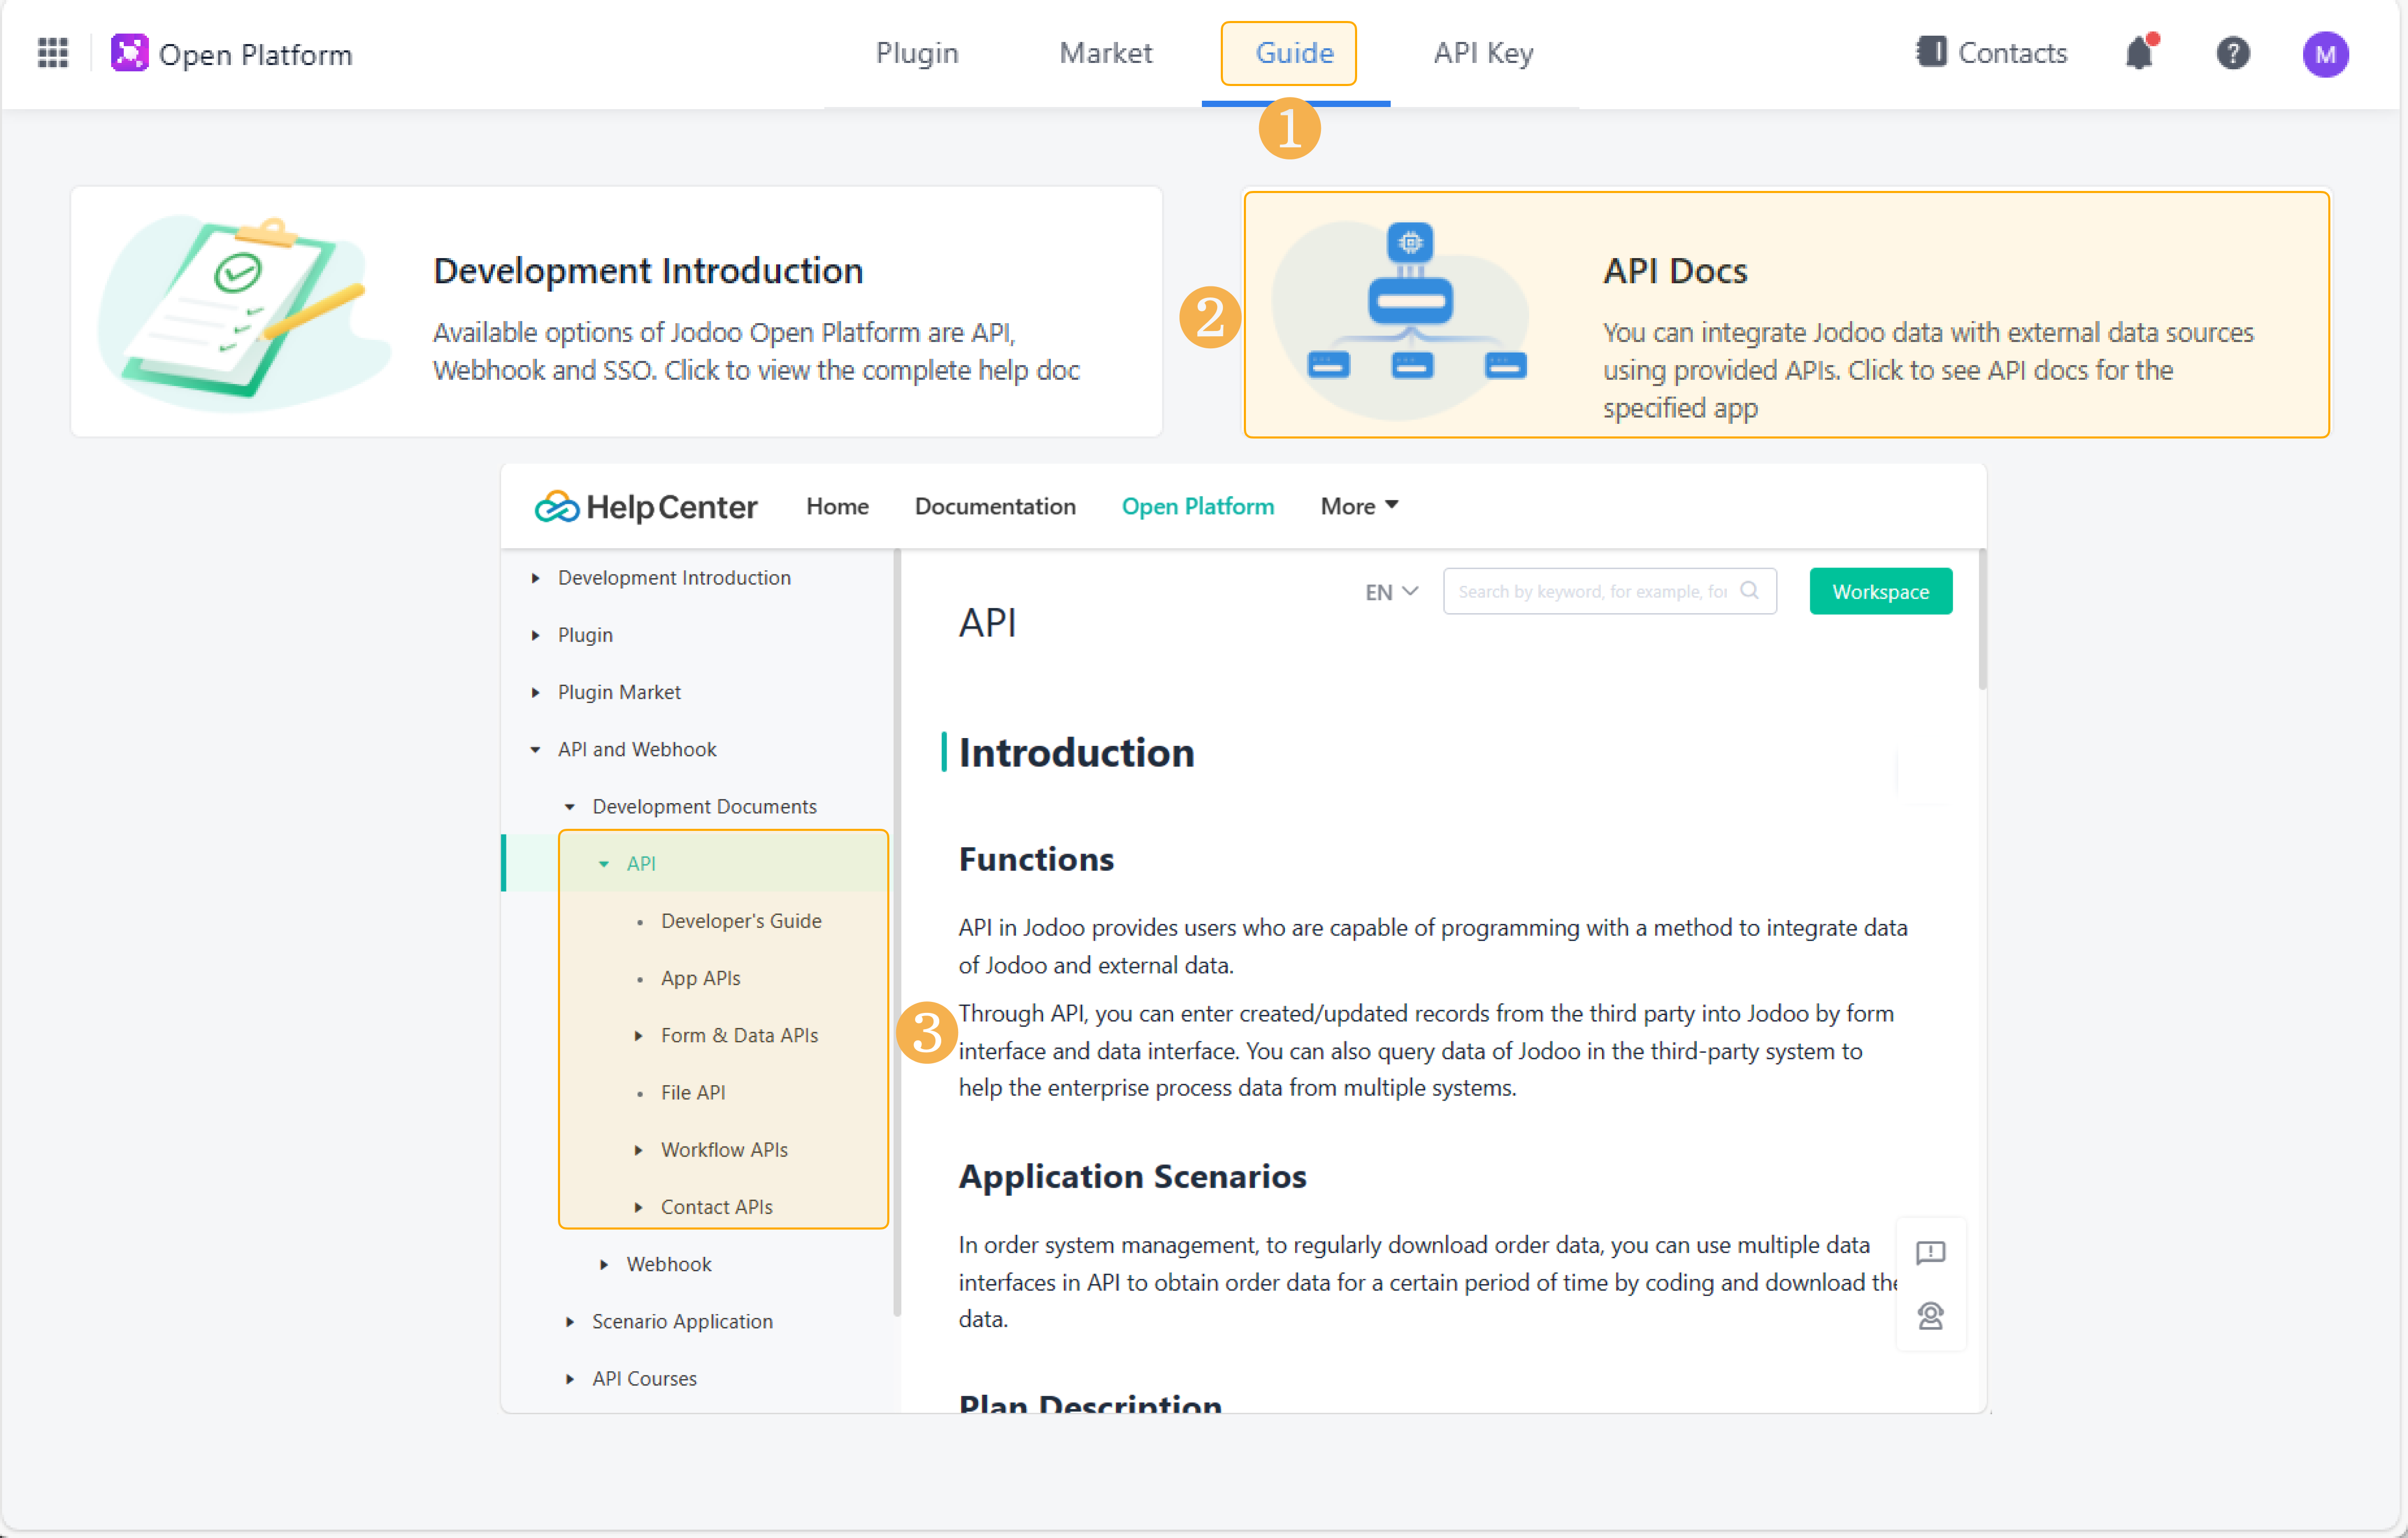Click the Help Center logo
The width and height of the screenshot is (2408, 1538).
[646, 506]
